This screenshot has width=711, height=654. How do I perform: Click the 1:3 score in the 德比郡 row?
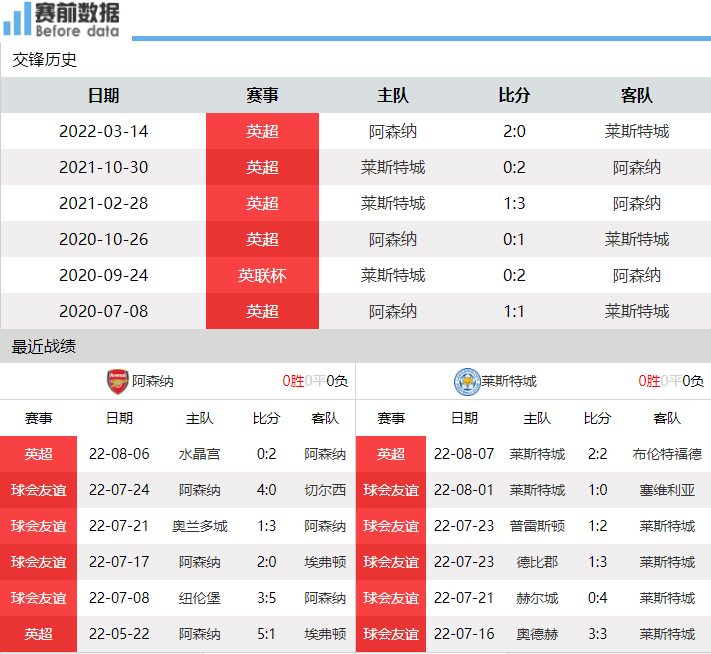click(597, 562)
